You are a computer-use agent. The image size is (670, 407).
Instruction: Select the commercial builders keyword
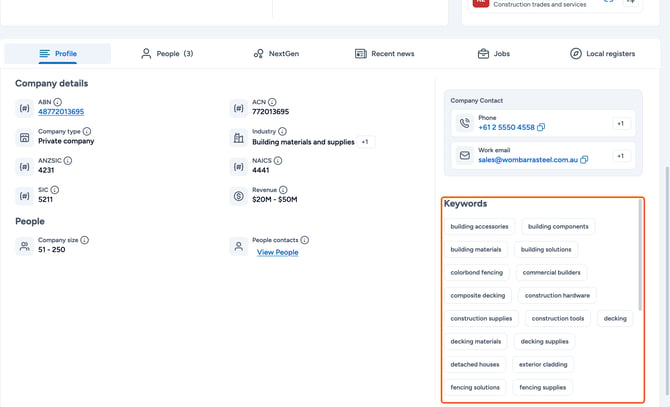click(552, 272)
